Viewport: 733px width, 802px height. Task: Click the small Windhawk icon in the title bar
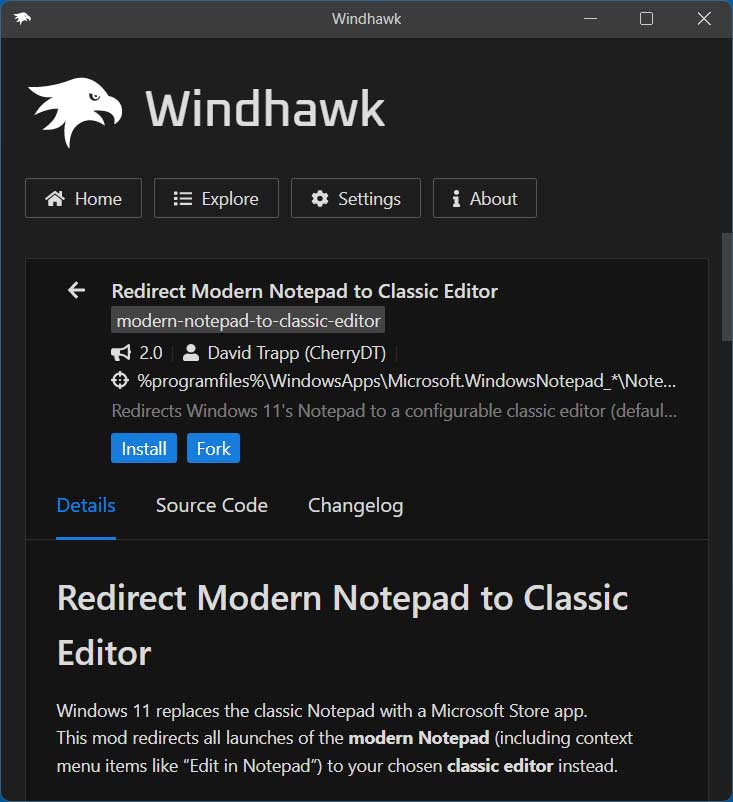pos(22,19)
